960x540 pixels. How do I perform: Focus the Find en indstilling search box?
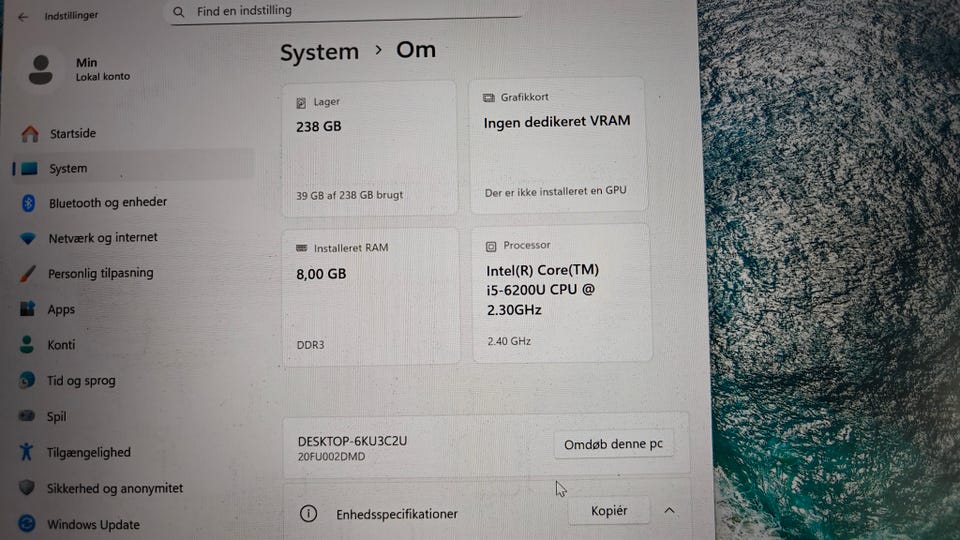(x=346, y=11)
